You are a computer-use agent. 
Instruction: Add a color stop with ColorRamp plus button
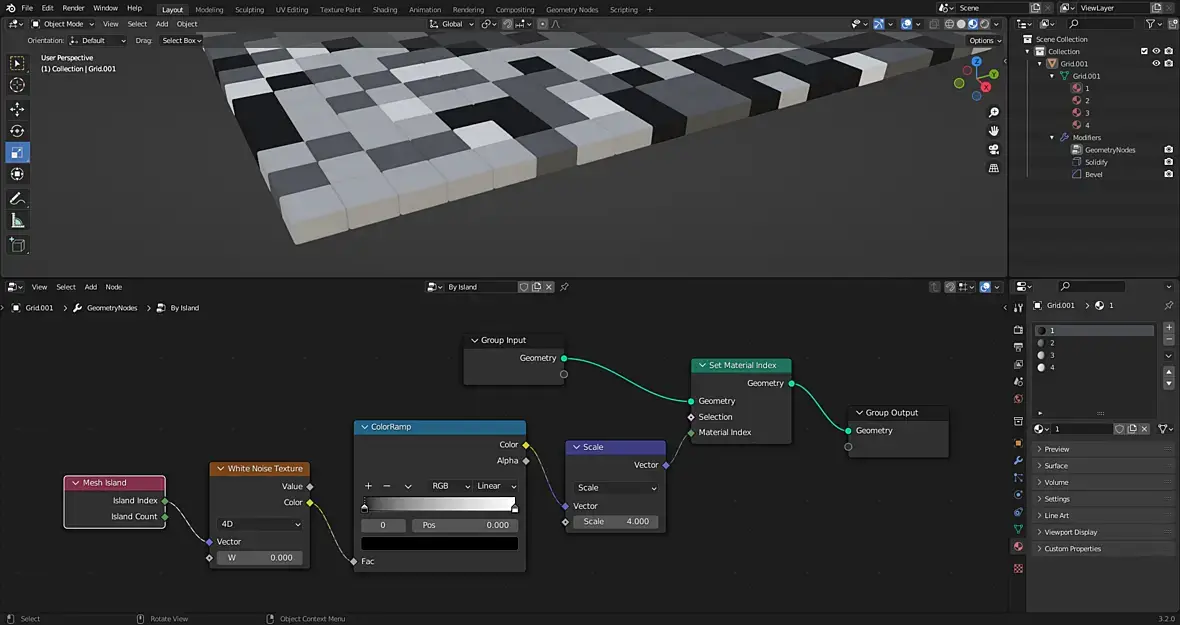click(368, 486)
